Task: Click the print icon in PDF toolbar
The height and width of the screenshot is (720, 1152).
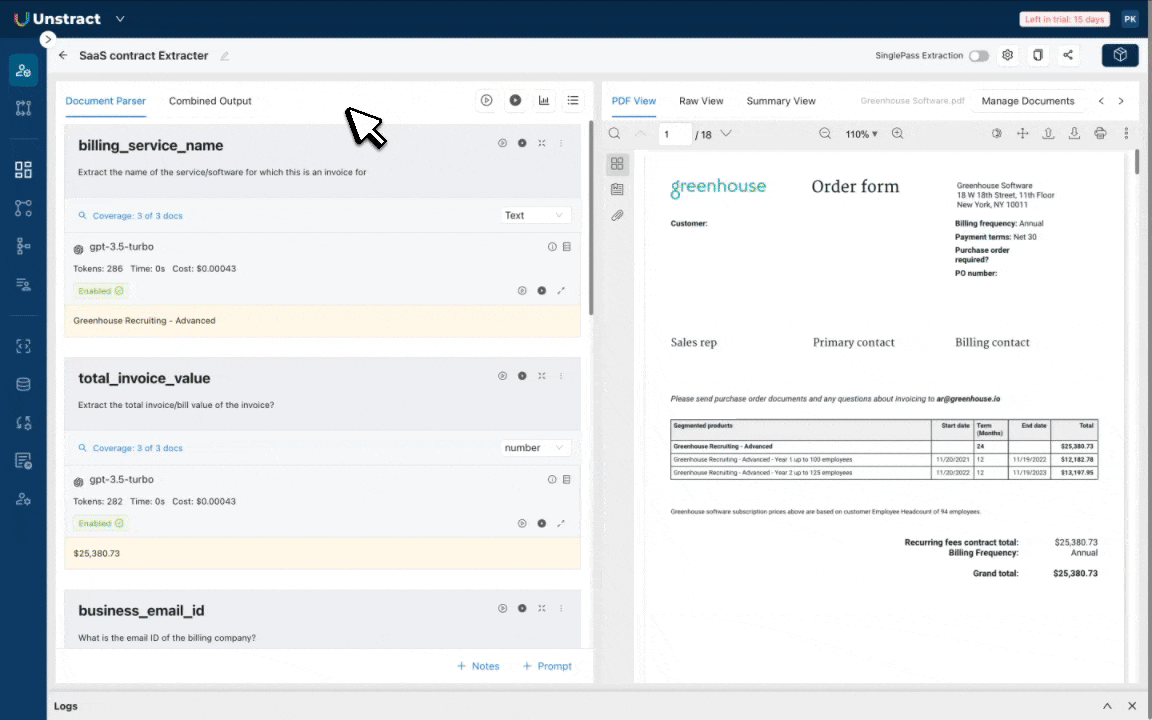Action: point(1100,134)
